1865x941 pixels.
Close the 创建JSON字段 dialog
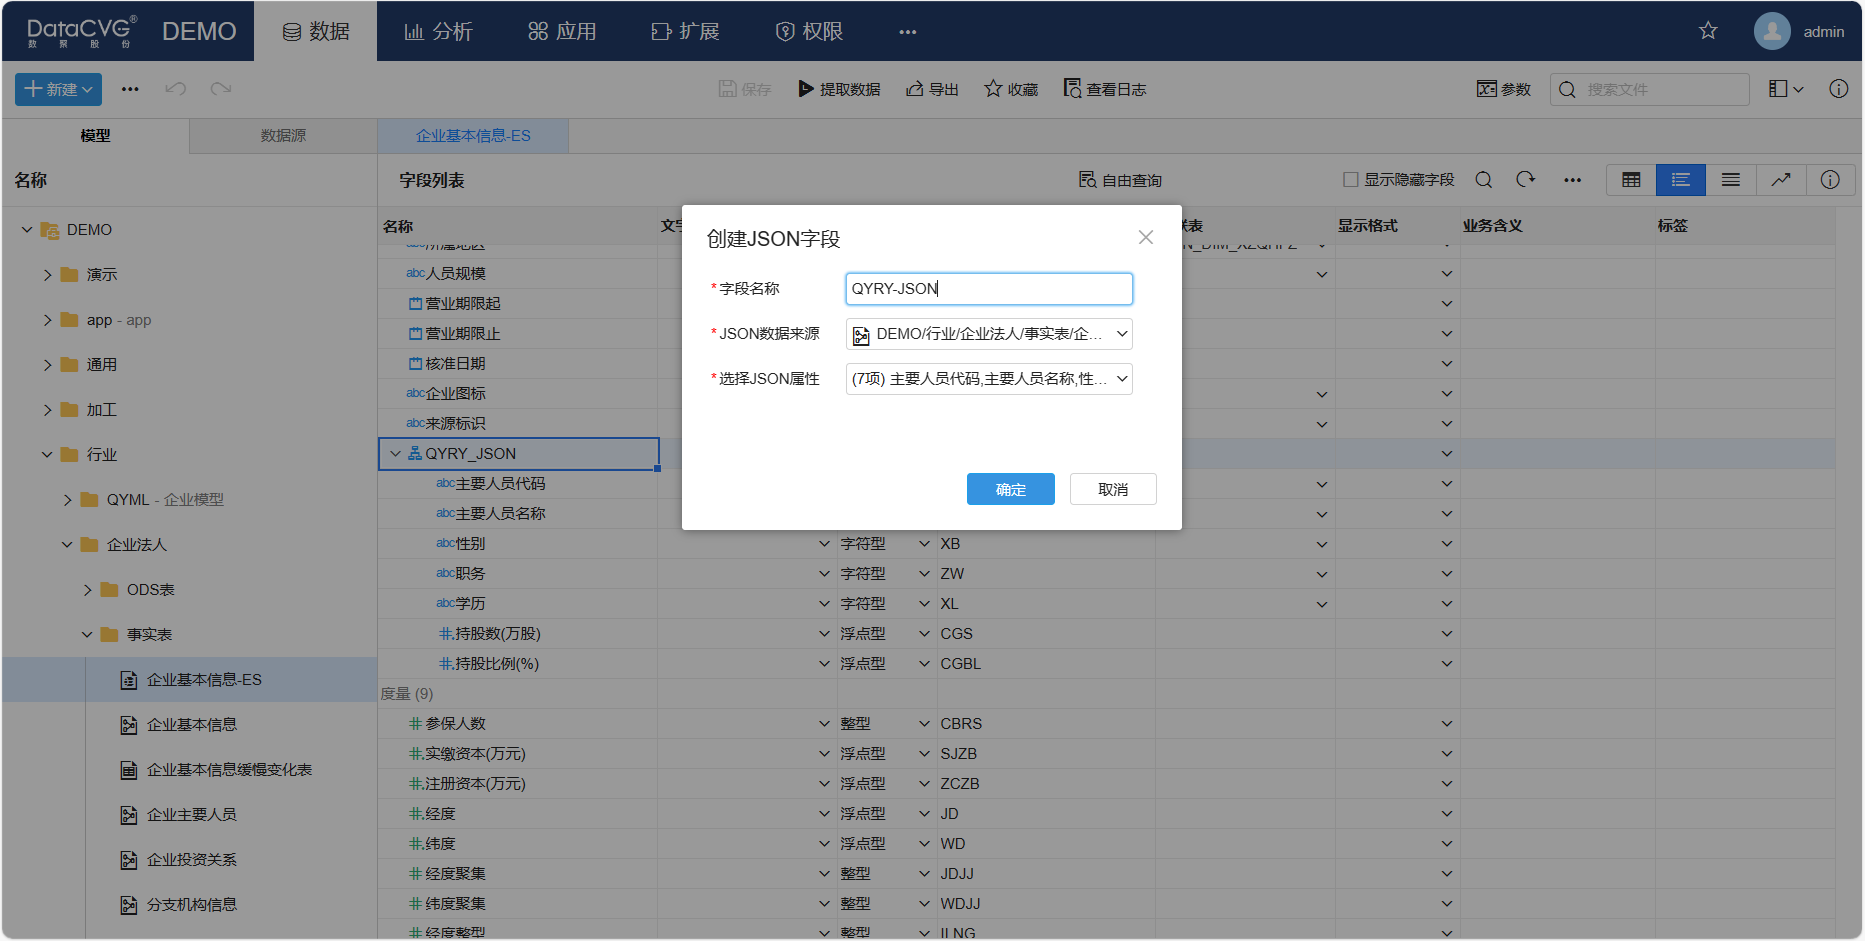[x=1146, y=237]
